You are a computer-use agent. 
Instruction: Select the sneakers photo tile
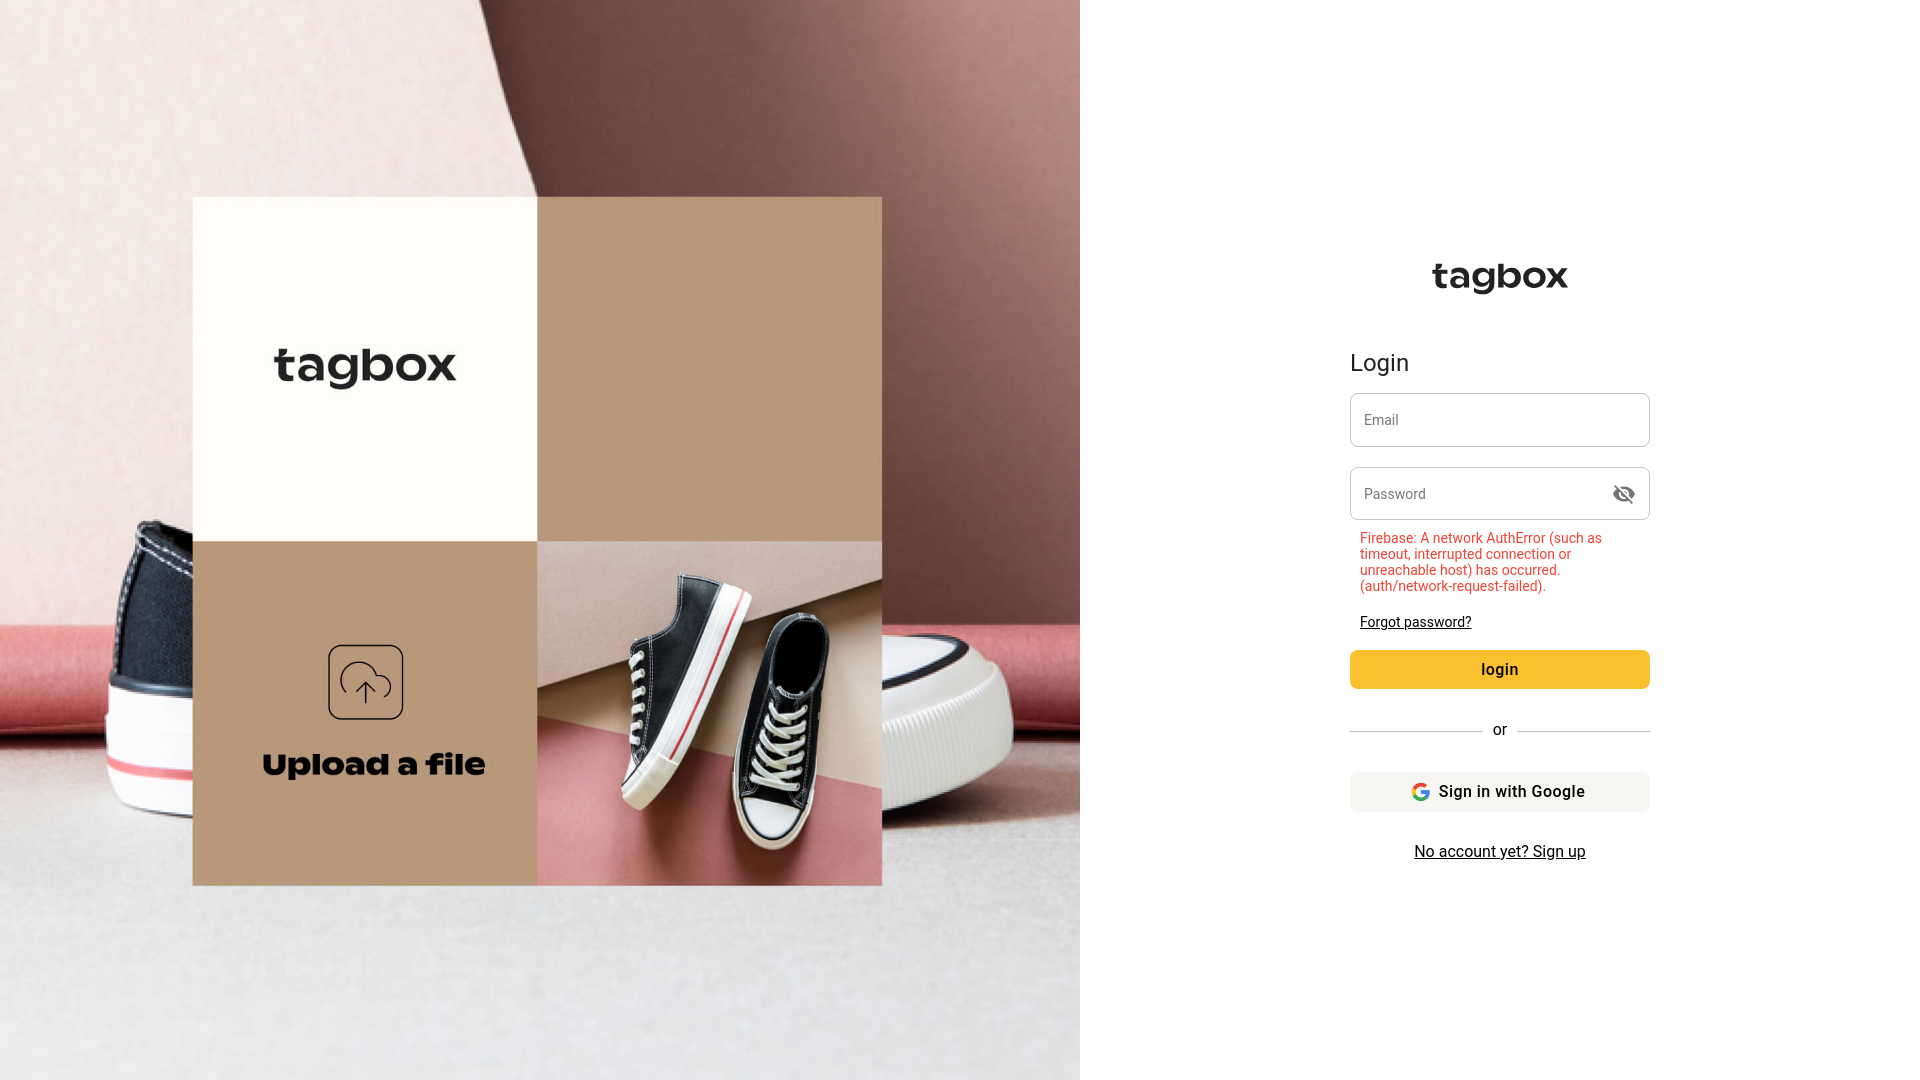[x=710, y=714]
